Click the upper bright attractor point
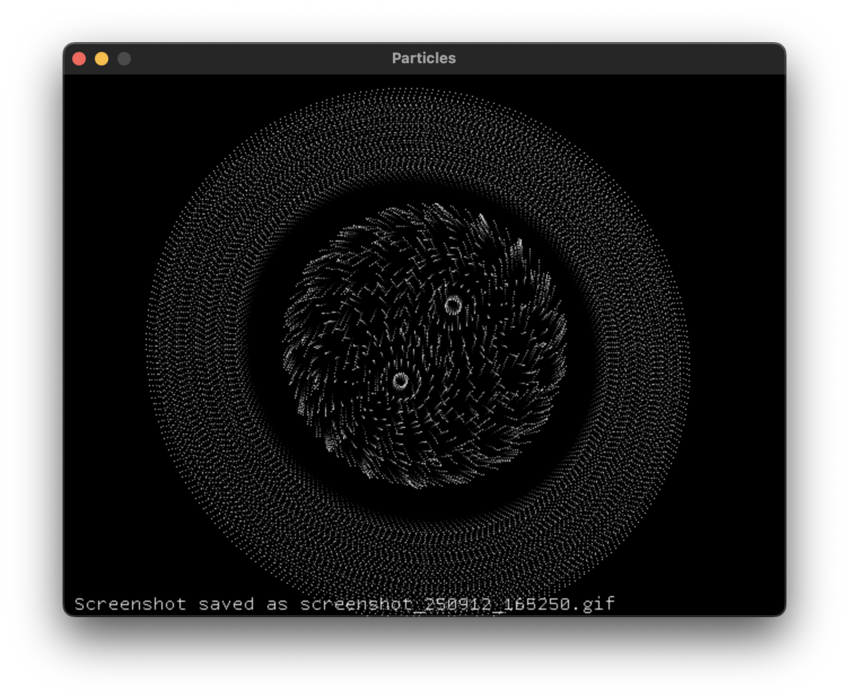This screenshot has height=700, width=849. pyautogui.click(x=452, y=303)
